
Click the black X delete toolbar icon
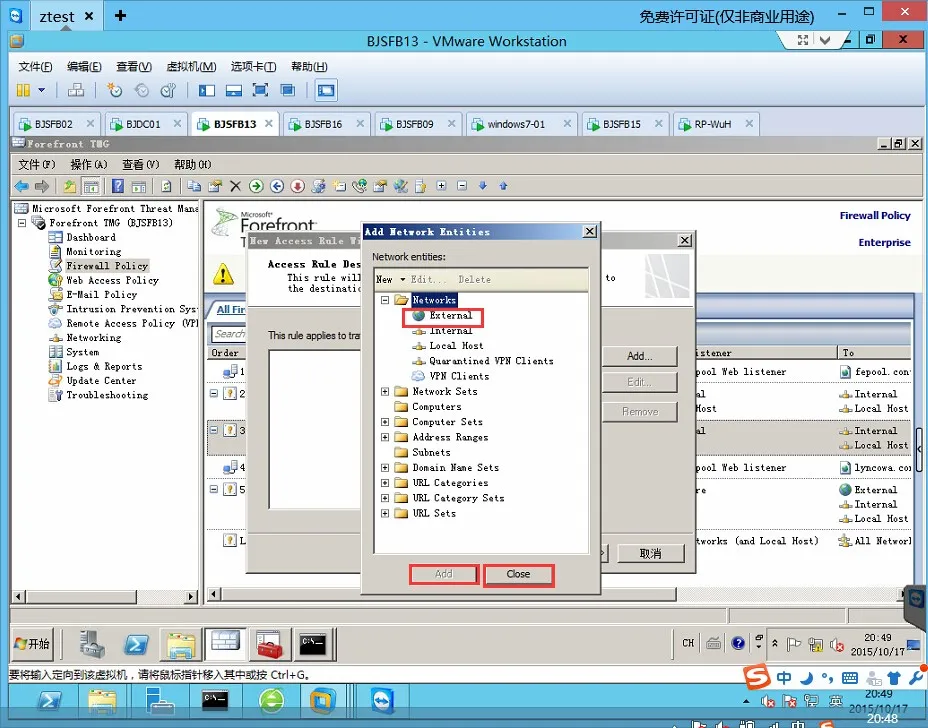click(236, 186)
